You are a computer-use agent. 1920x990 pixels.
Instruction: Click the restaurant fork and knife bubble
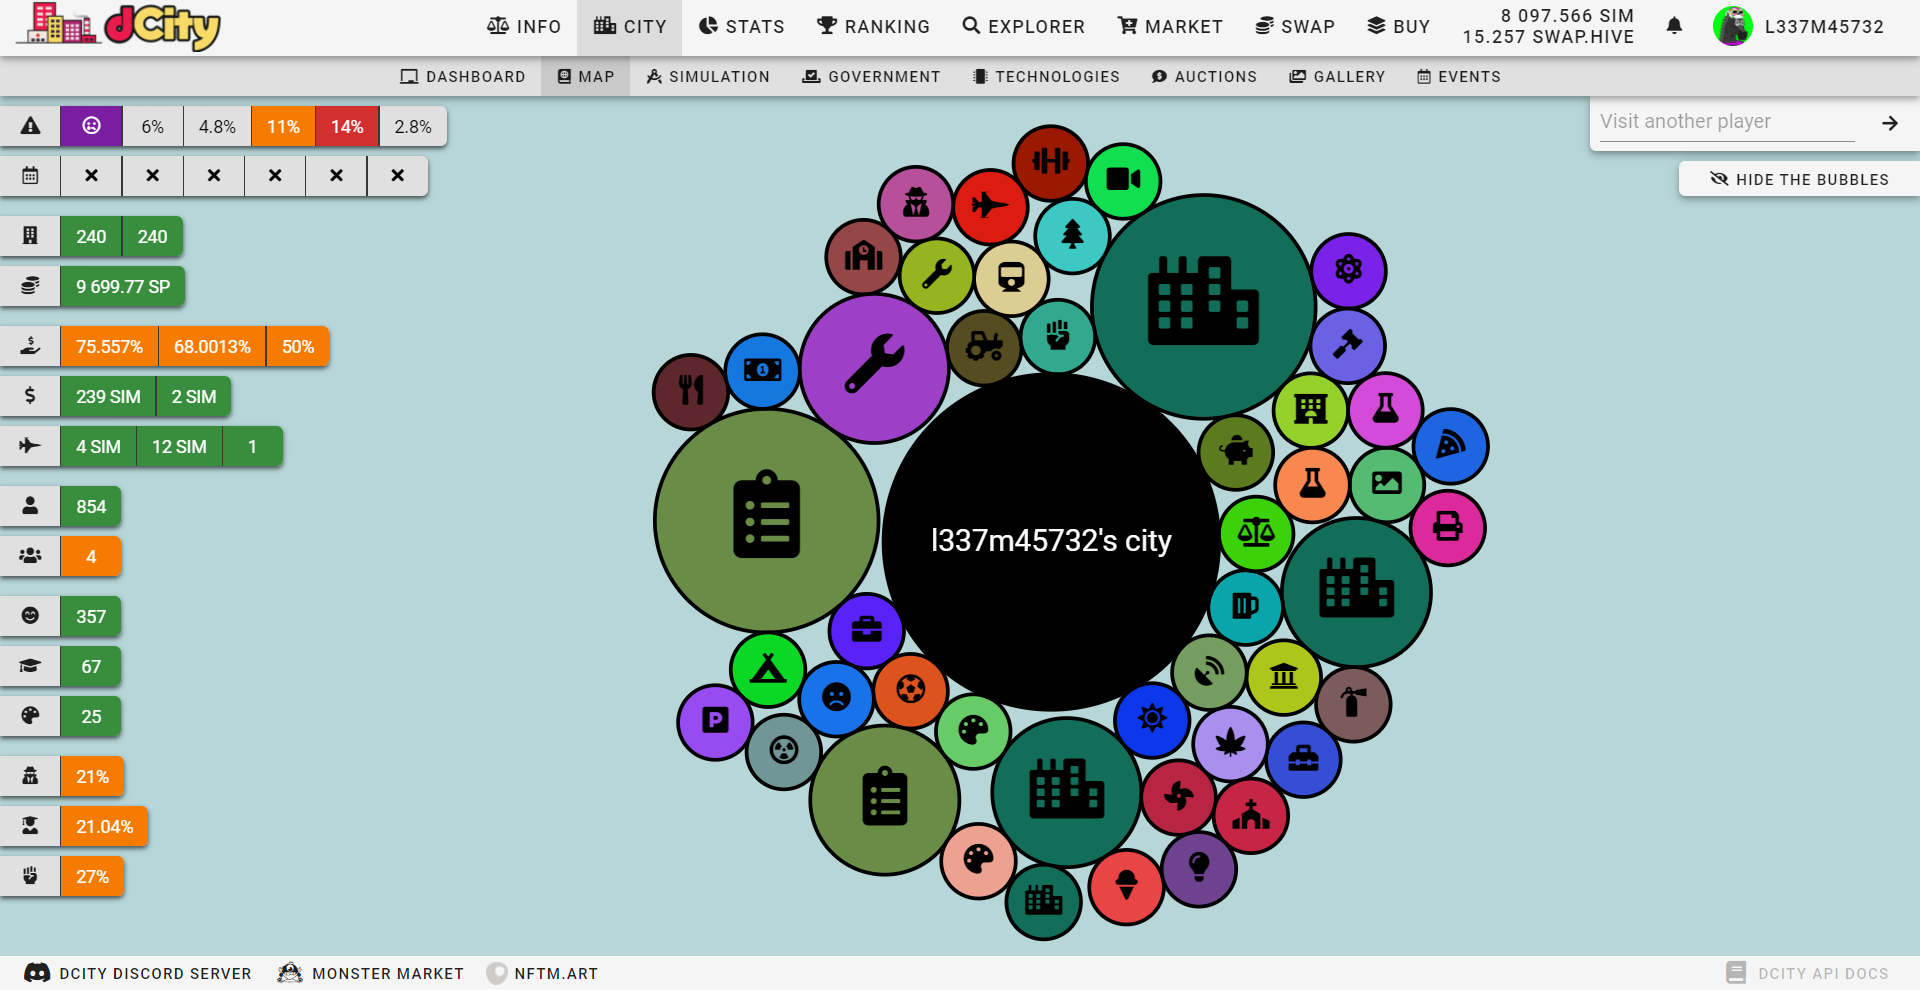690,391
